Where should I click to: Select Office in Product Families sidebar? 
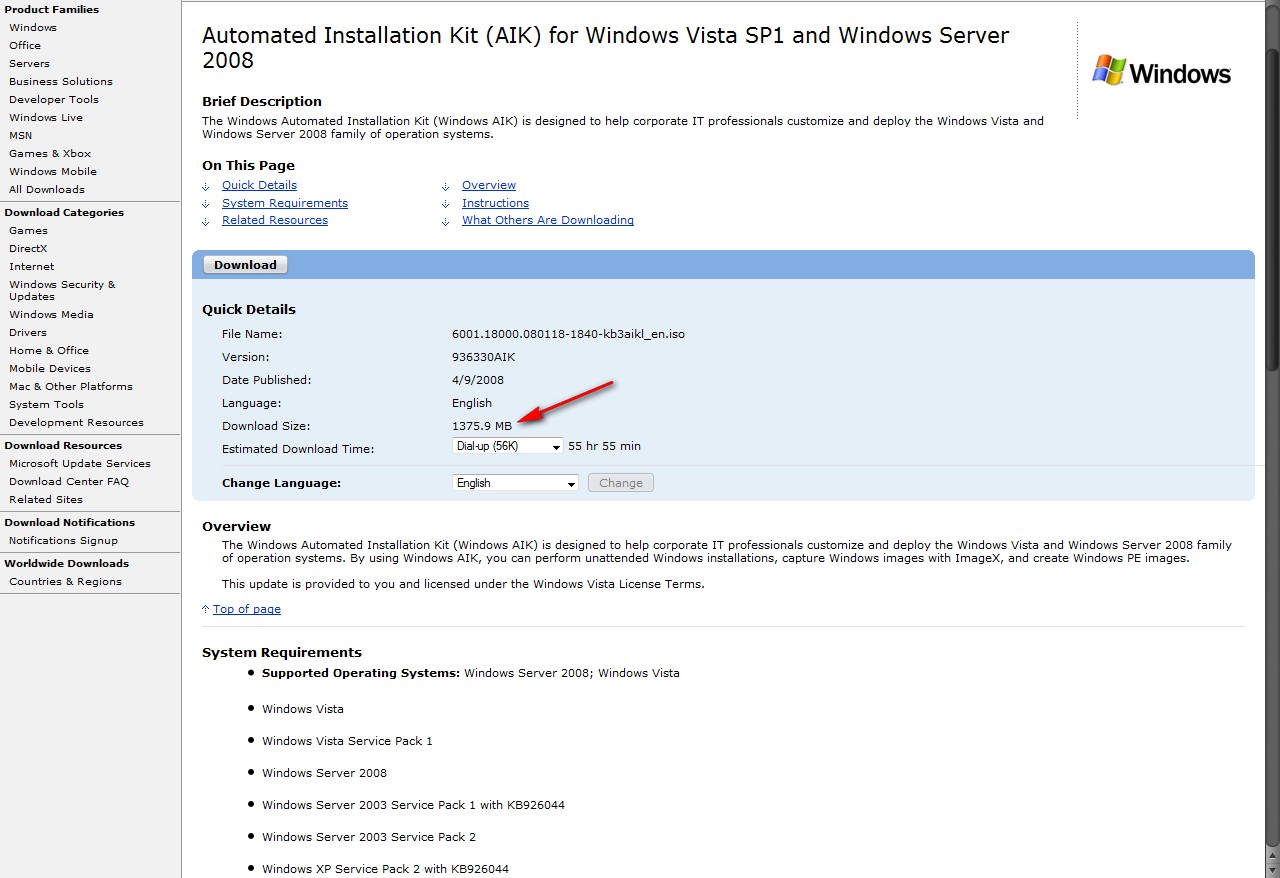coord(25,46)
